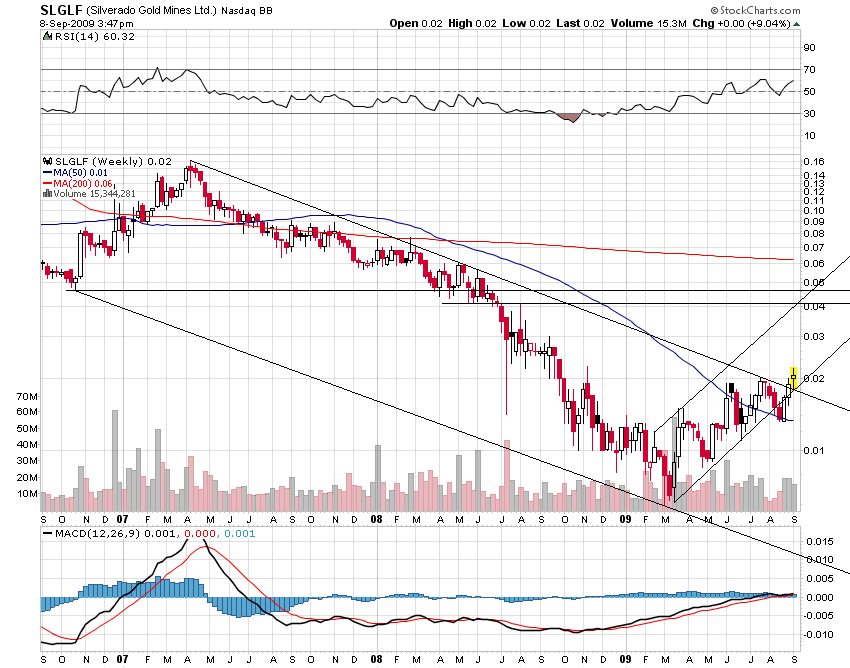Click the 30 label on RSI axis
The image size is (850, 668).
coord(809,113)
